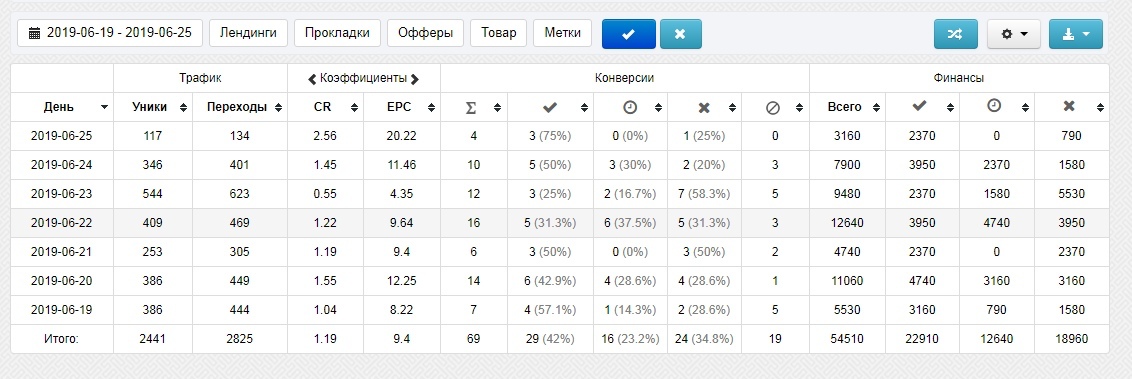Open the День column dropdown

pyautogui.click(x=104, y=107)
